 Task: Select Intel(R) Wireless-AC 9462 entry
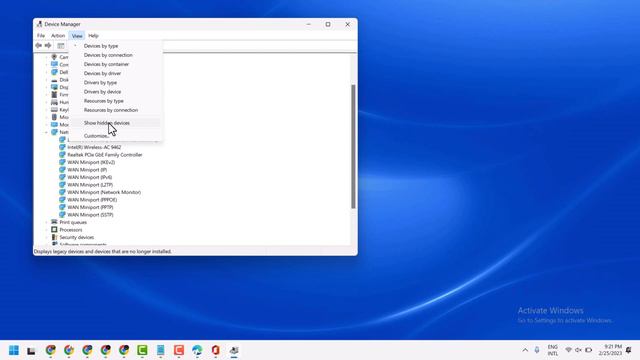click(94, 147)
